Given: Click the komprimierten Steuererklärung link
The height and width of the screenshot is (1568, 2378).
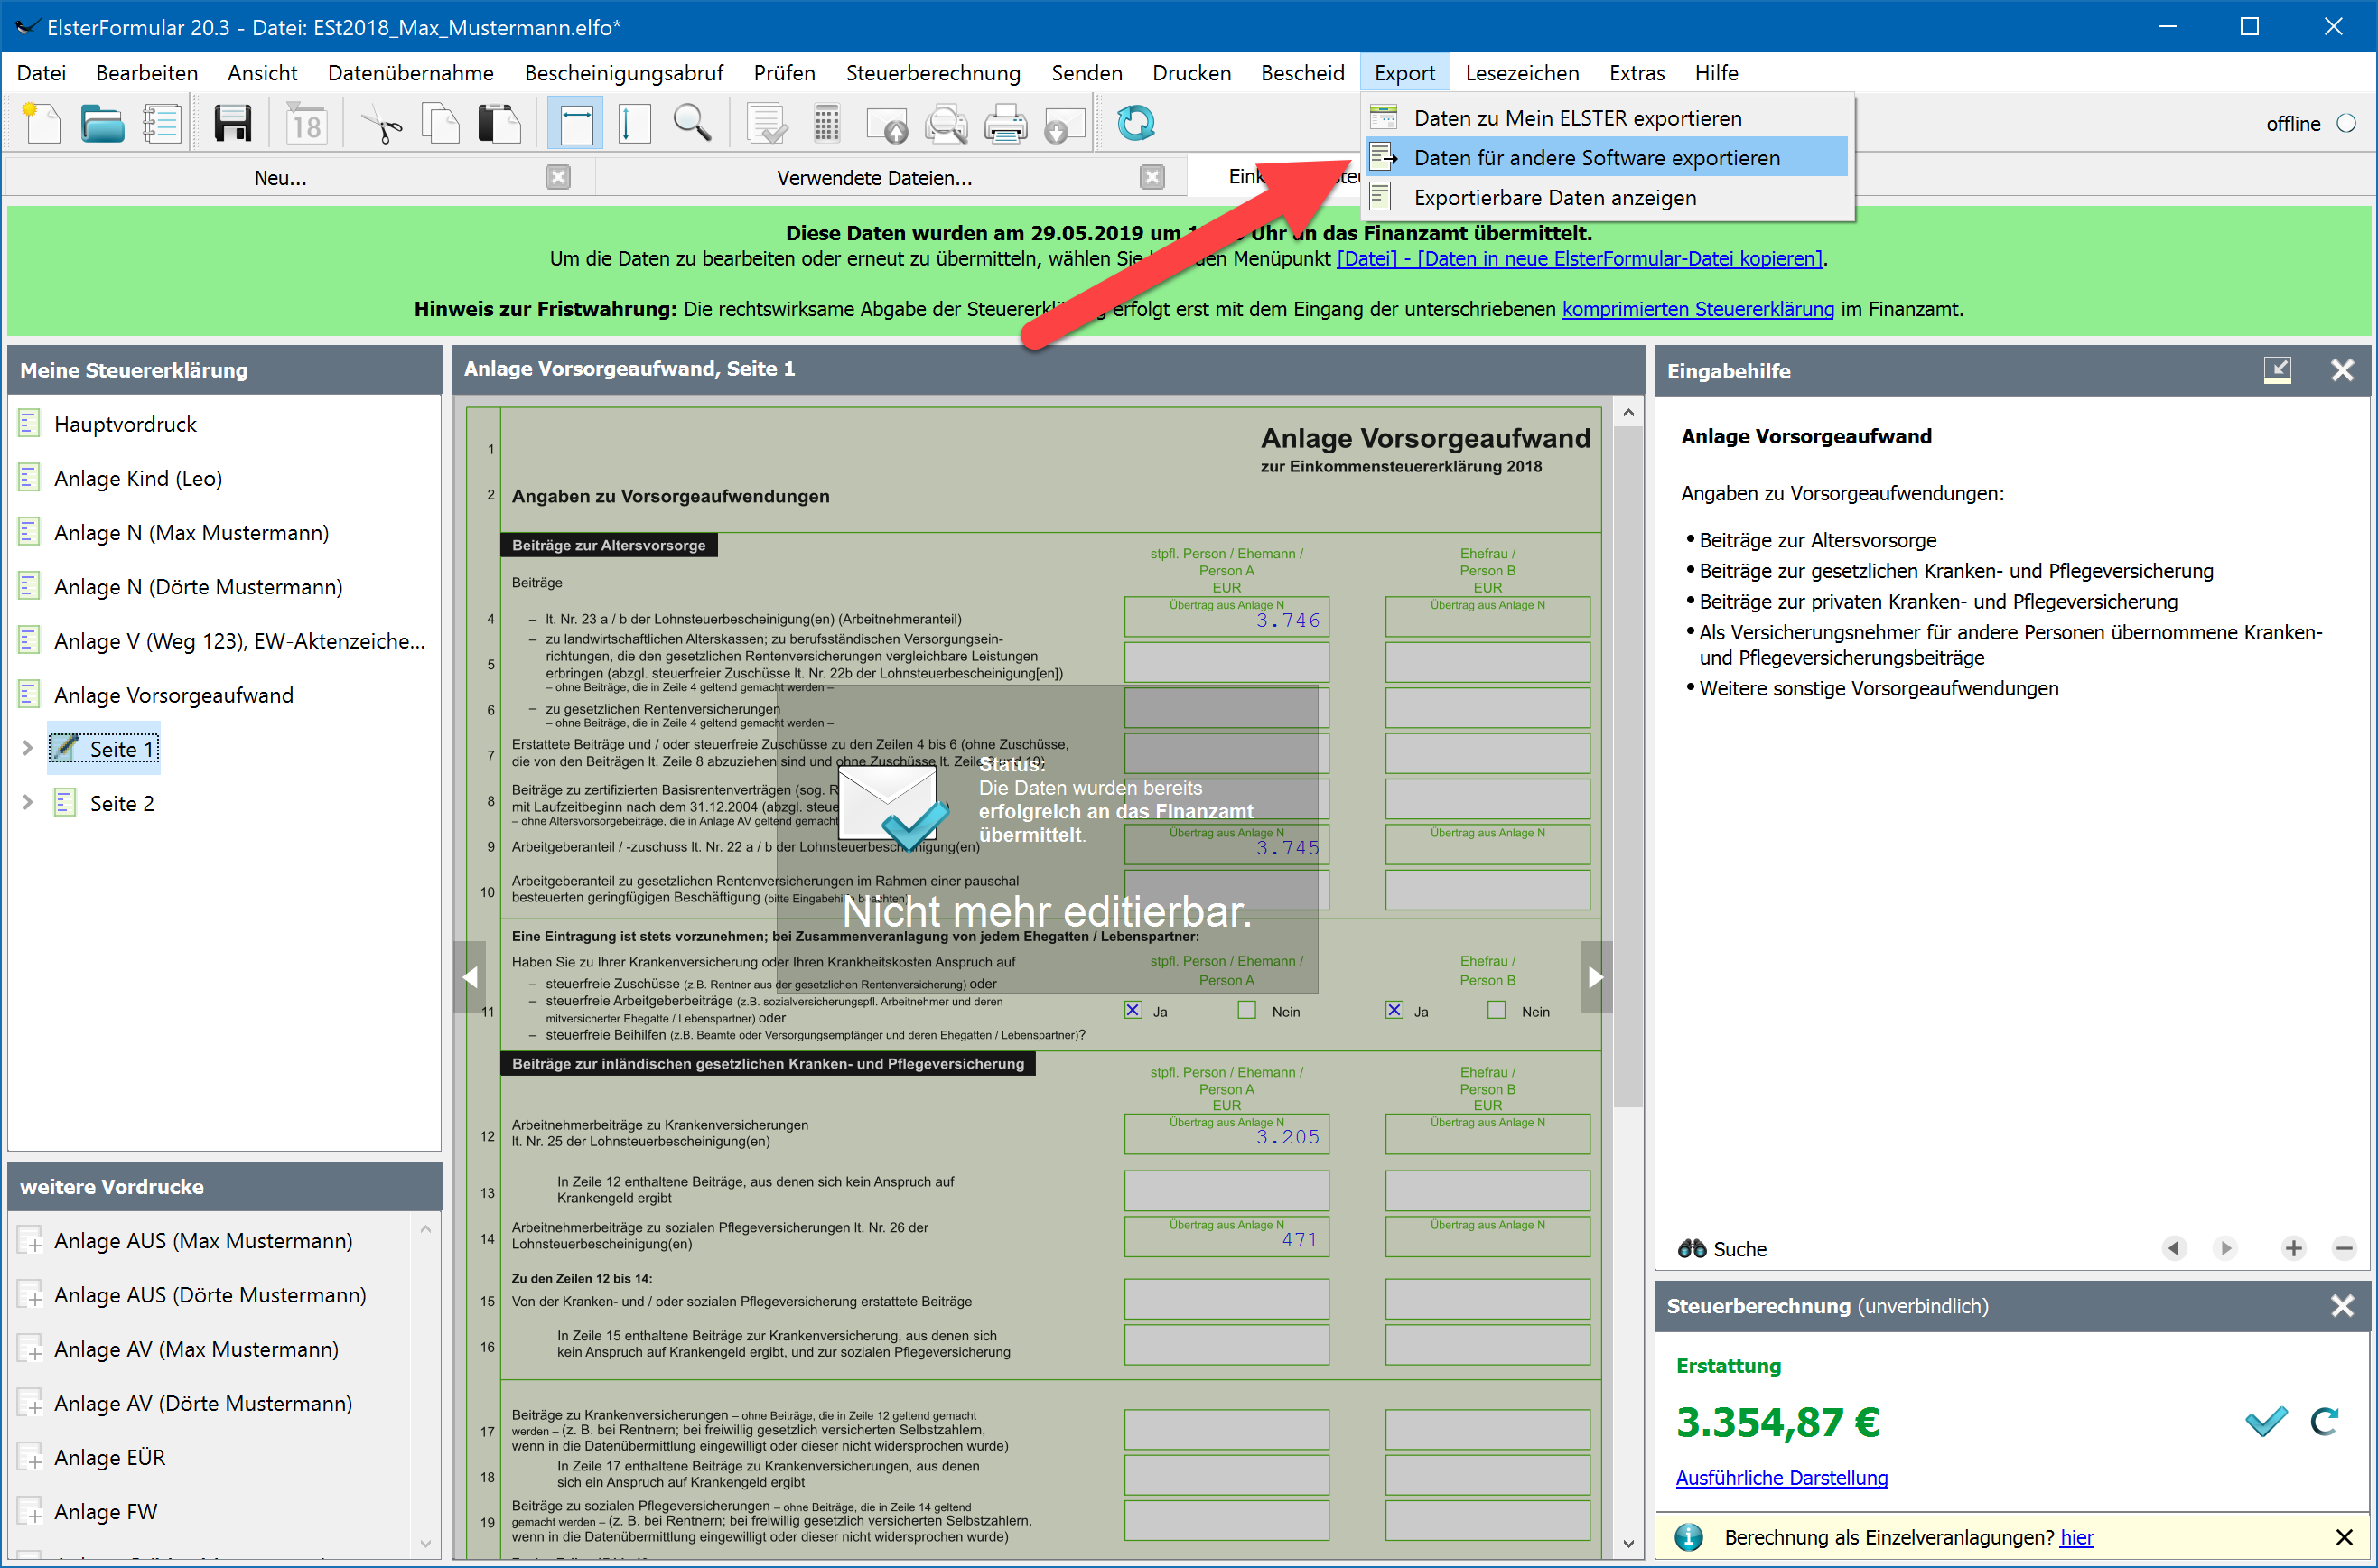Looking at the screenshot, I should 1697,309.
